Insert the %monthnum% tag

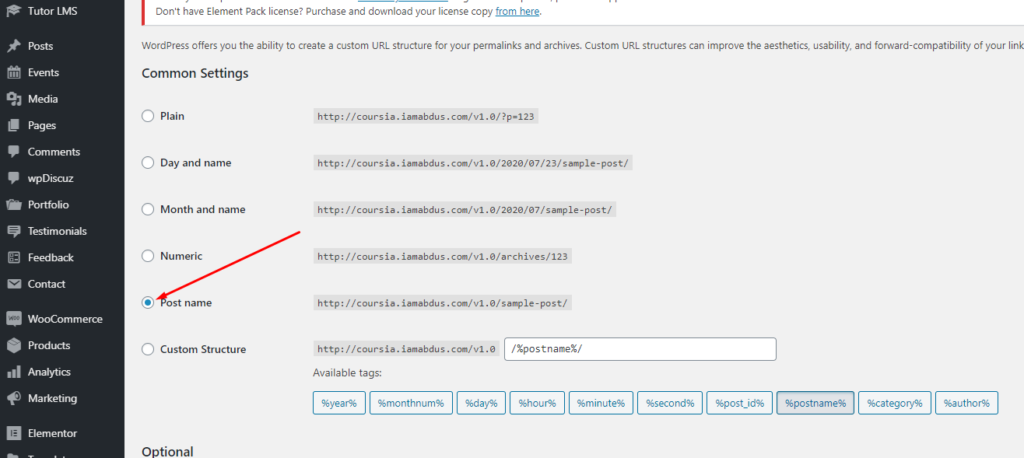point(411,403)
